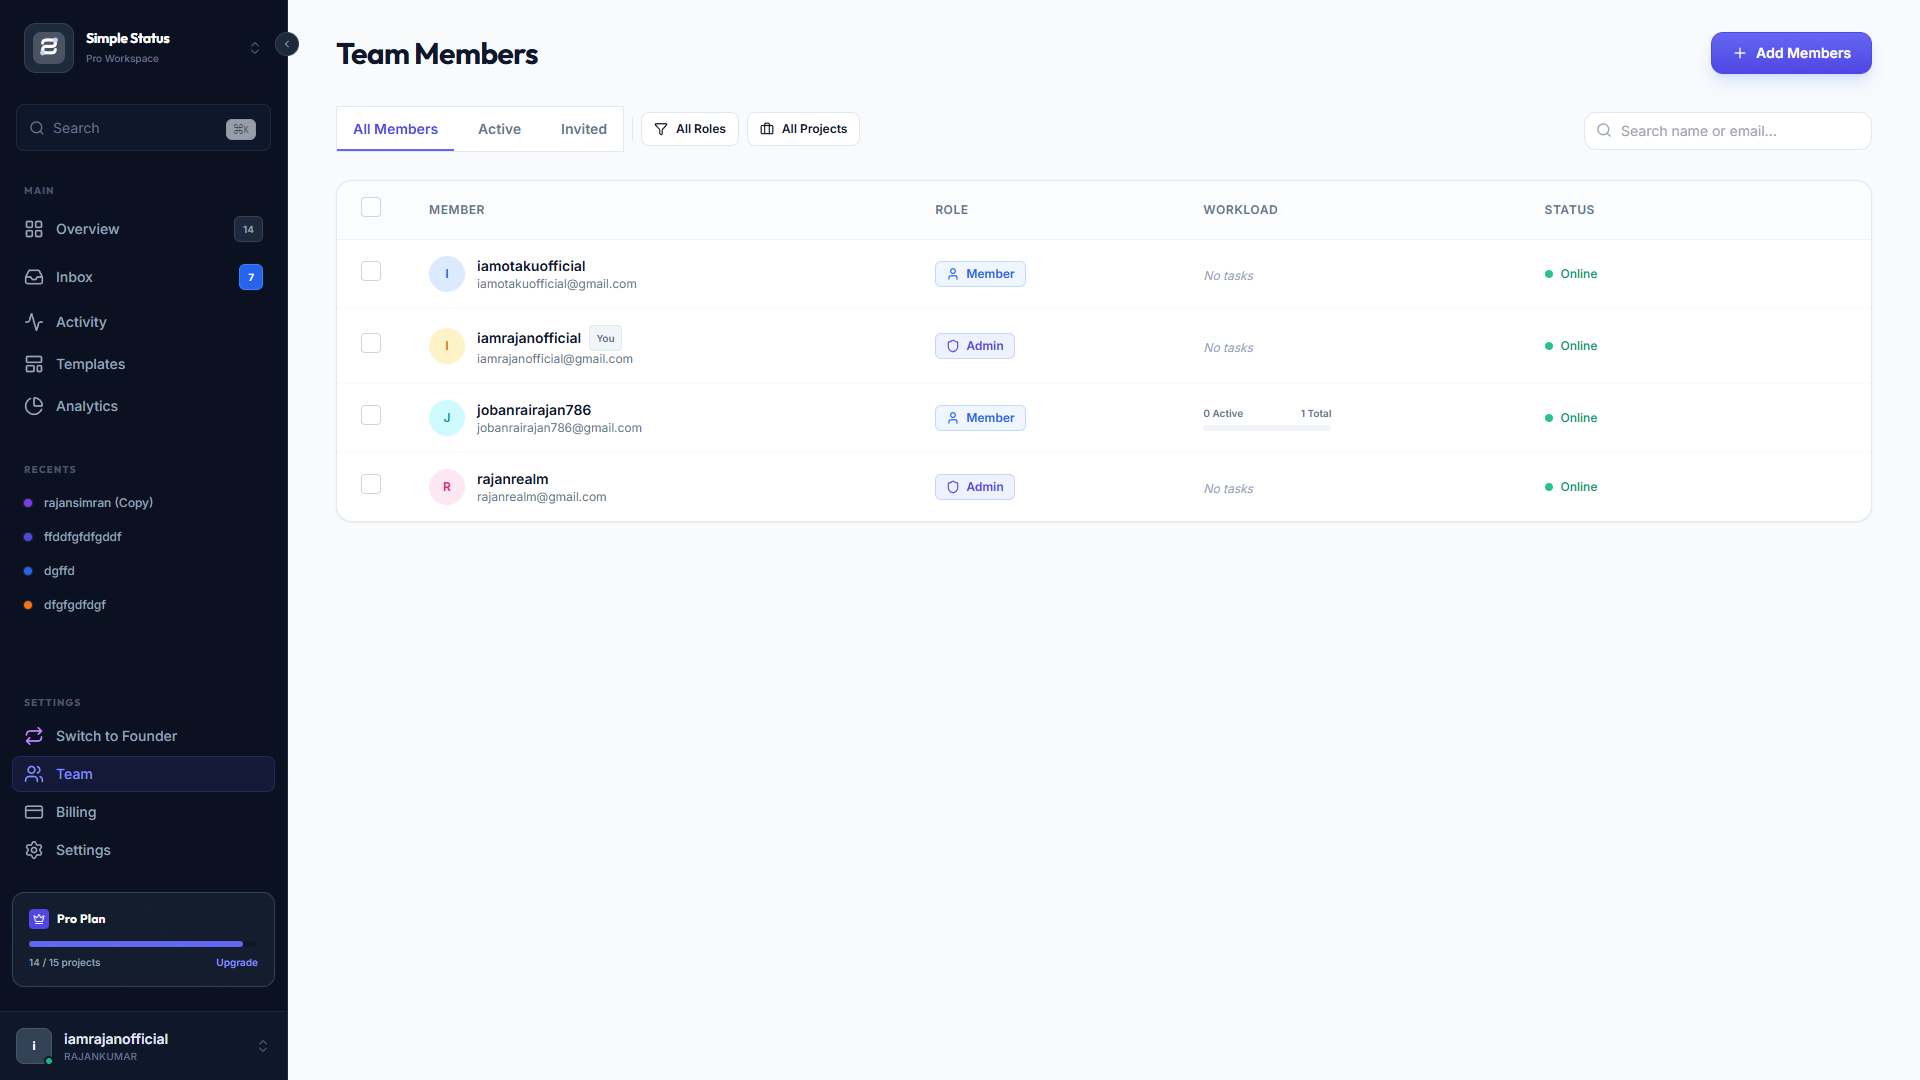
Task: Select the iamotakuofficial row checkbox
Action: 371,271
